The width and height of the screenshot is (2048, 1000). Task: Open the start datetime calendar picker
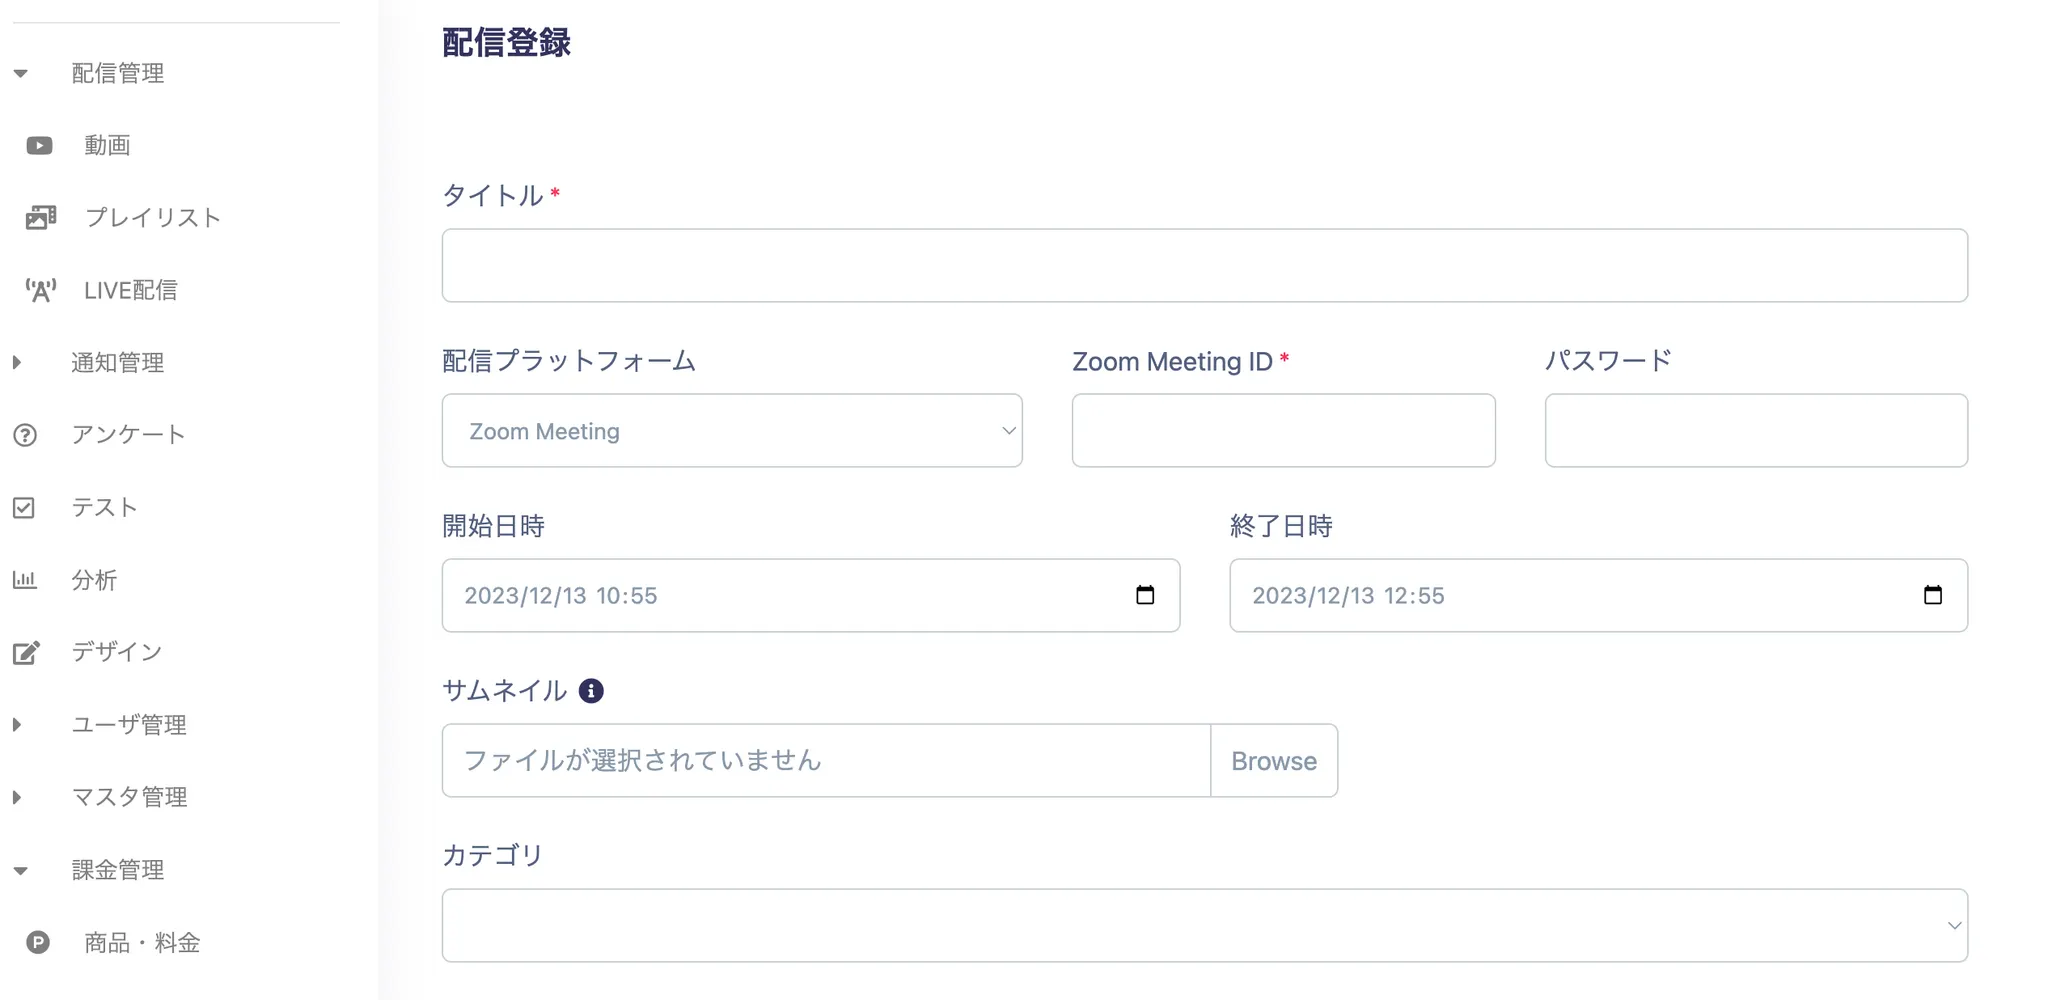pos(1145,595)
